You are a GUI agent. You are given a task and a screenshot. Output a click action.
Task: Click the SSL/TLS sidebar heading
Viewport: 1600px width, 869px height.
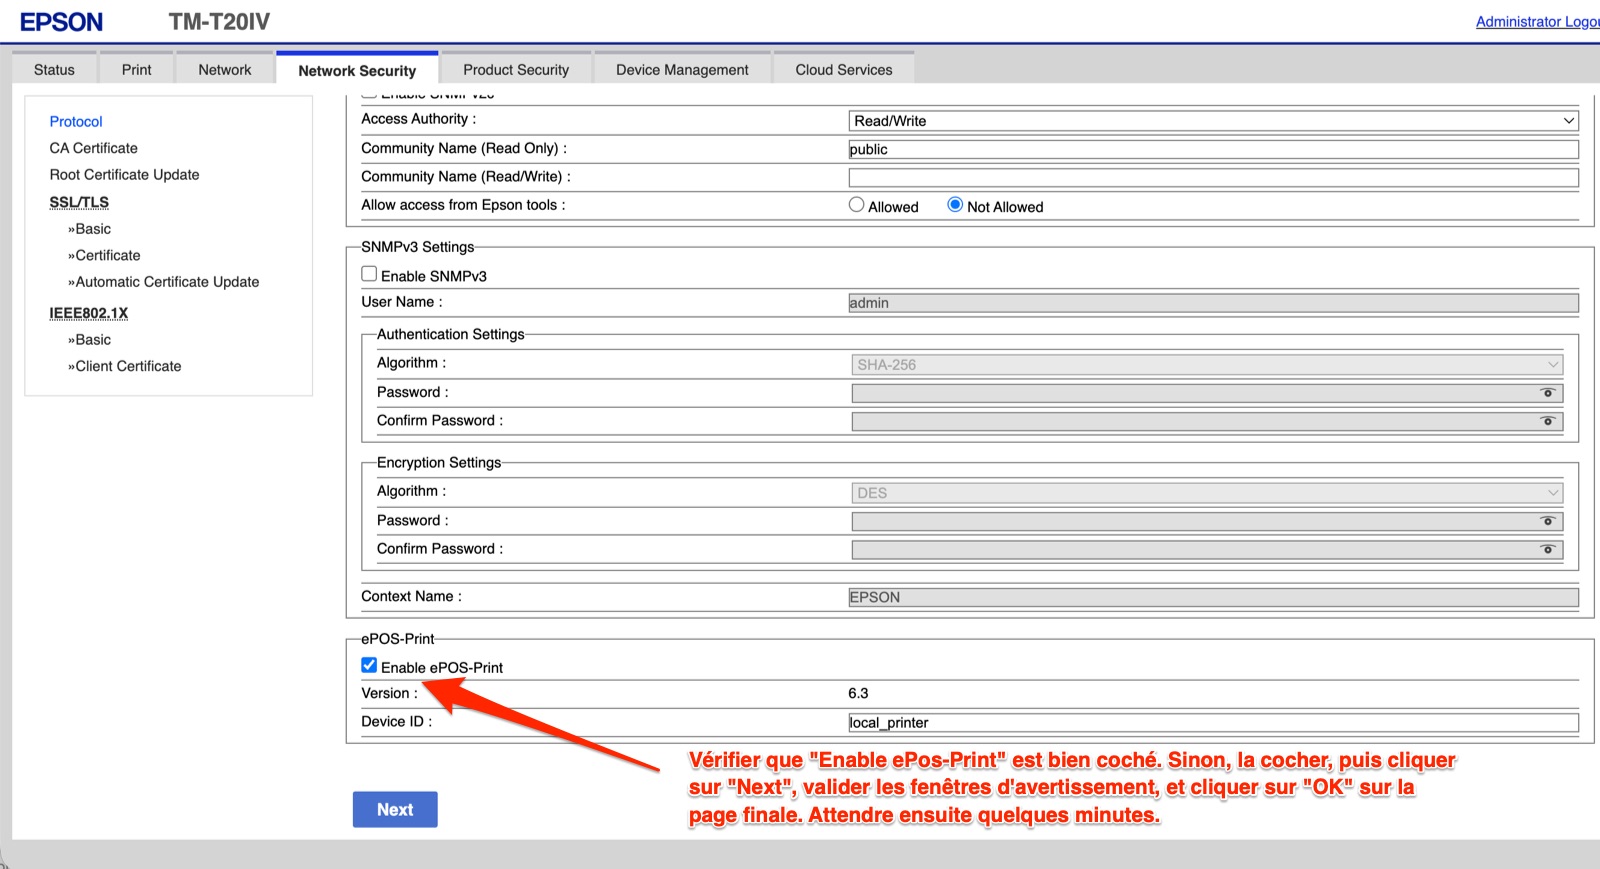click(79, 202)
